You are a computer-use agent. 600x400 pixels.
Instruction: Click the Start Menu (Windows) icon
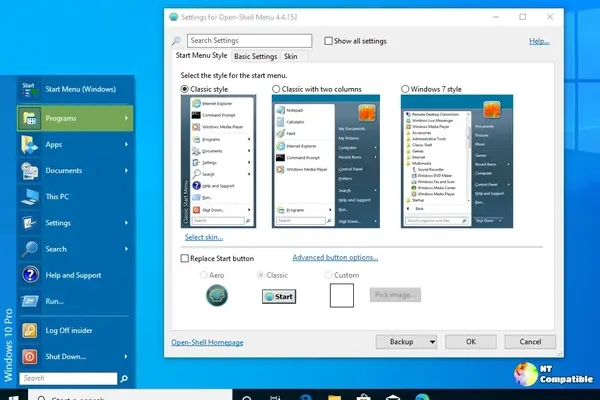(x=29, y=89)
